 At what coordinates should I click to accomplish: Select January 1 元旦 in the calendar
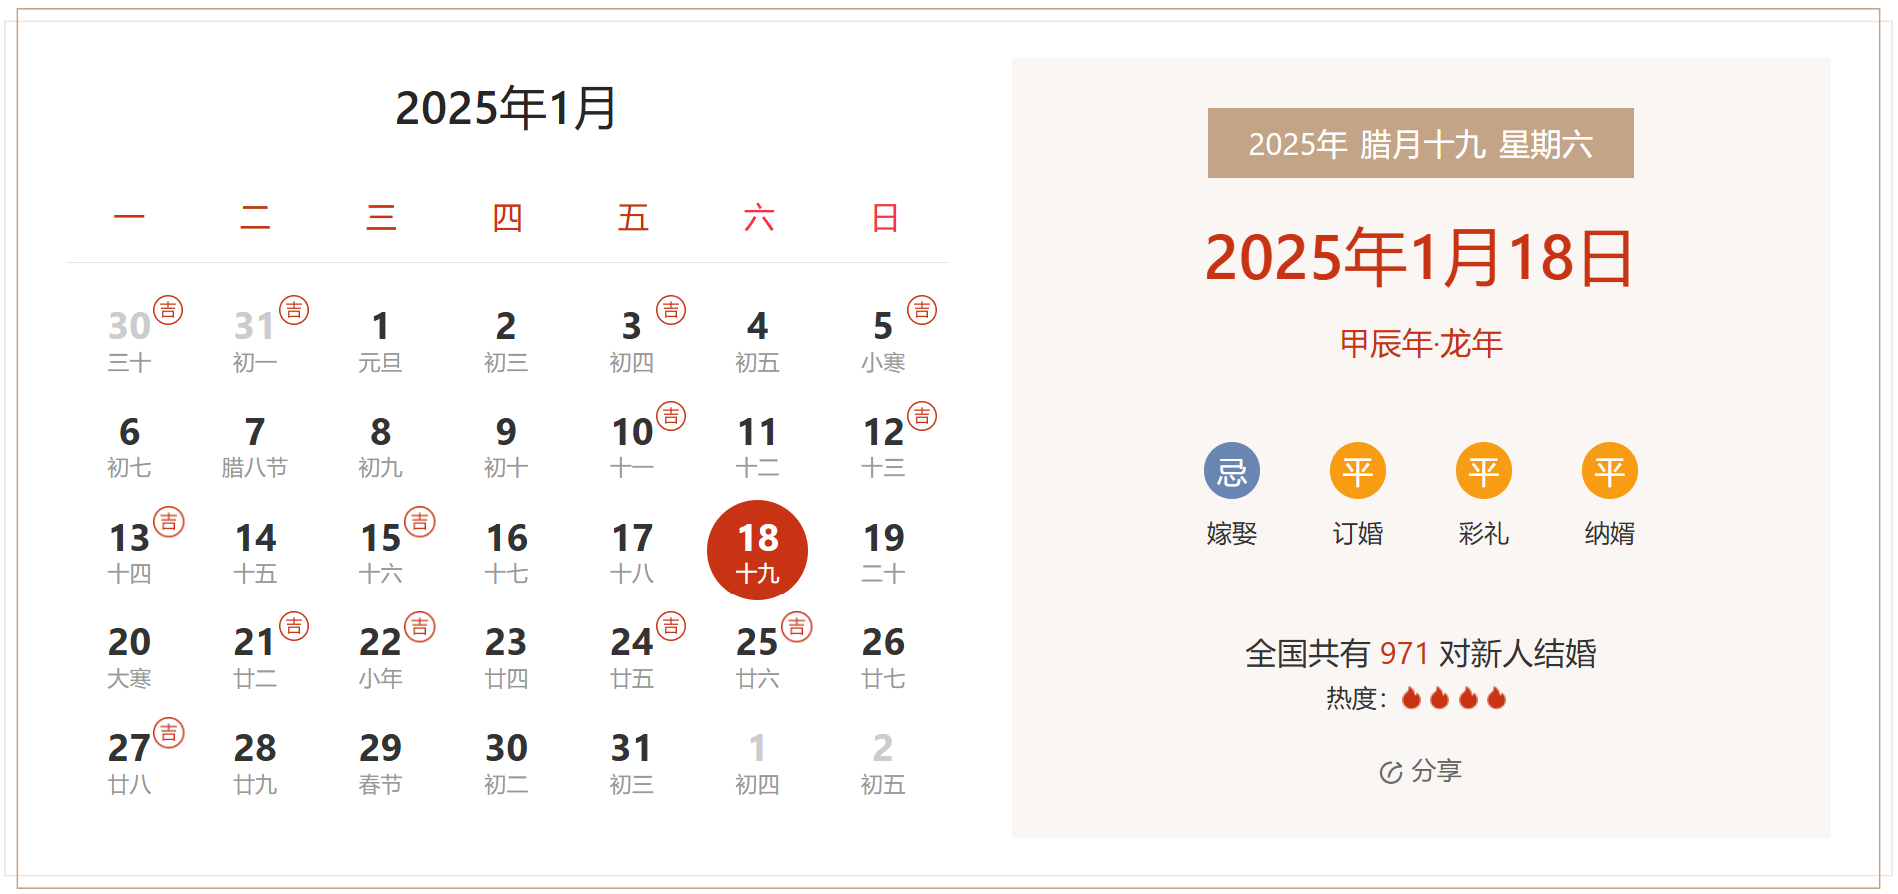[381, 340]
